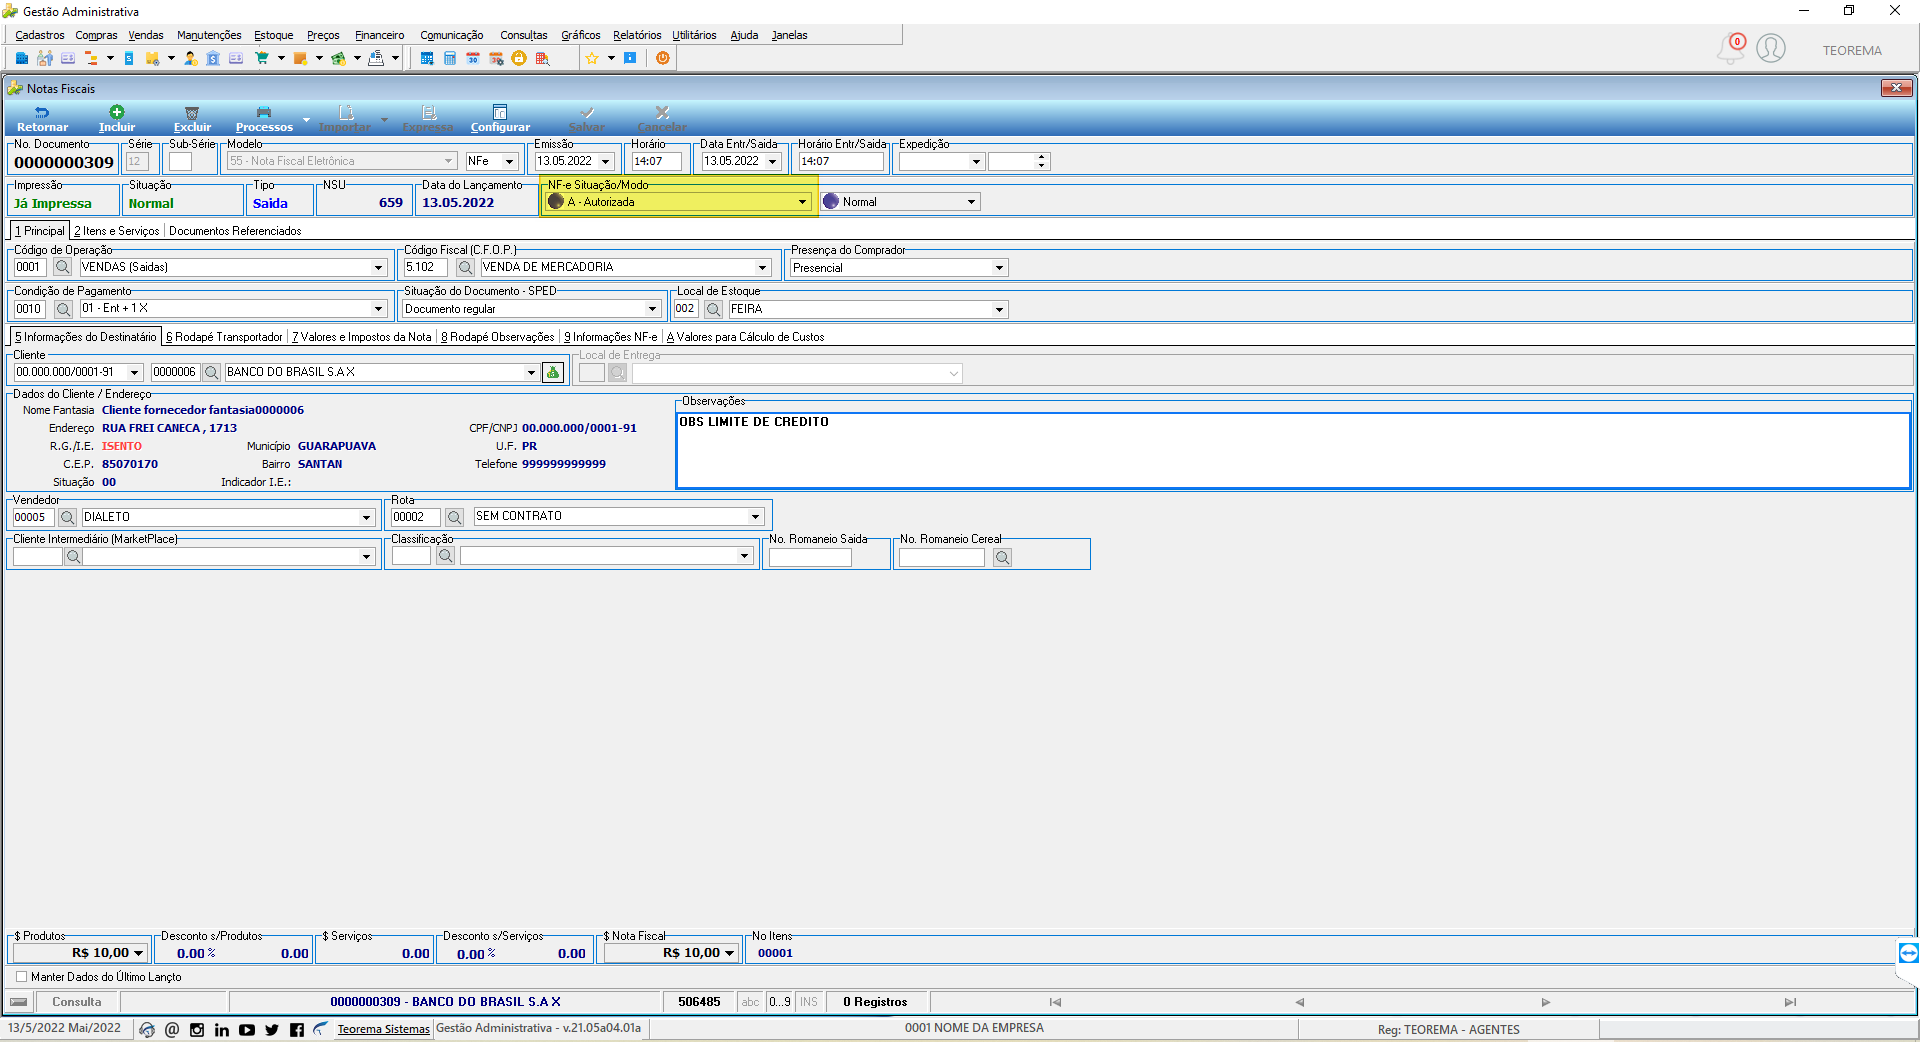This screenshot has height=1042, width=1920.
Task: Expand the VENDAS (Saidas) operation dropdown
Action: (378, 267)
